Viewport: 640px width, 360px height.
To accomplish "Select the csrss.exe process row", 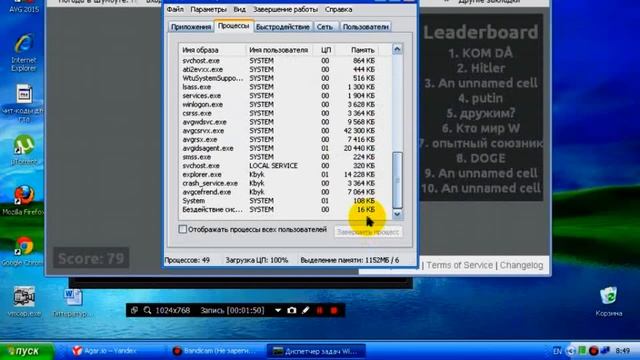I will (x=278, y=113).
